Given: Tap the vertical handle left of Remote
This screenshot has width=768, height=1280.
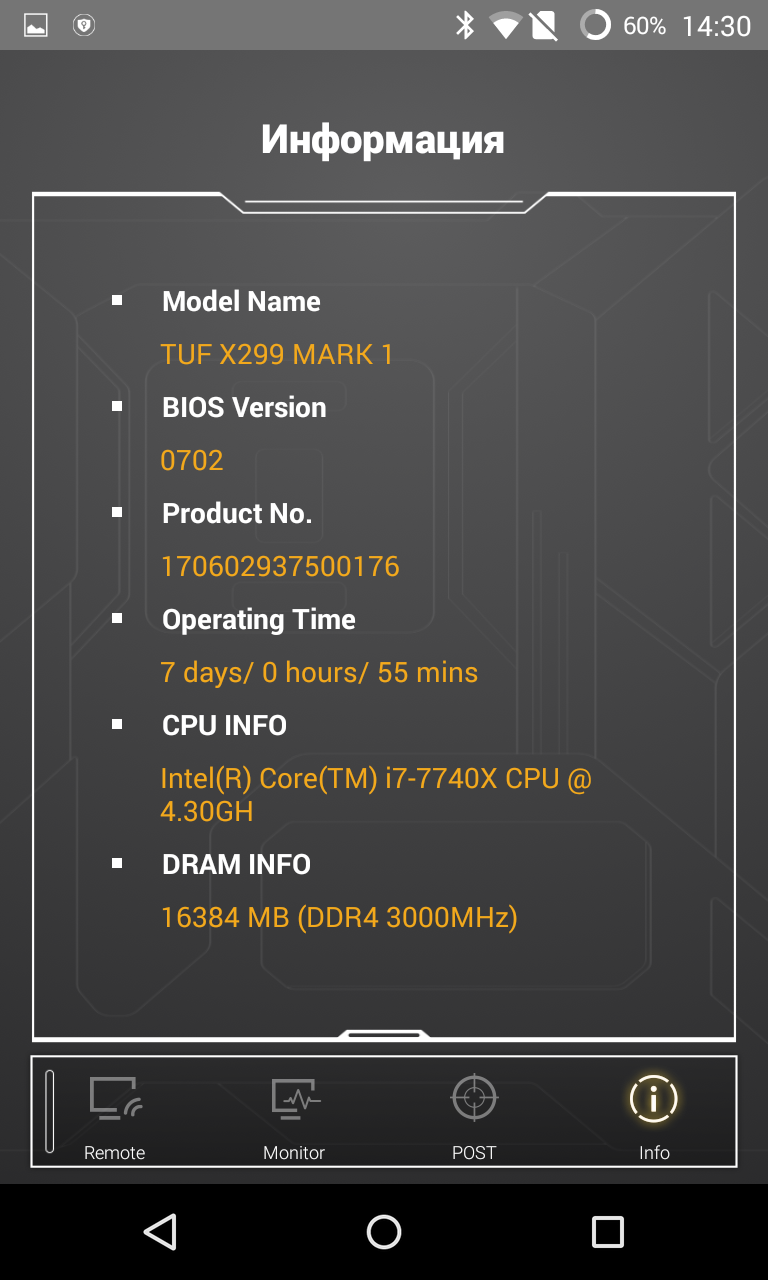Looking at the screenshot, I should [x=50, y=1111].
